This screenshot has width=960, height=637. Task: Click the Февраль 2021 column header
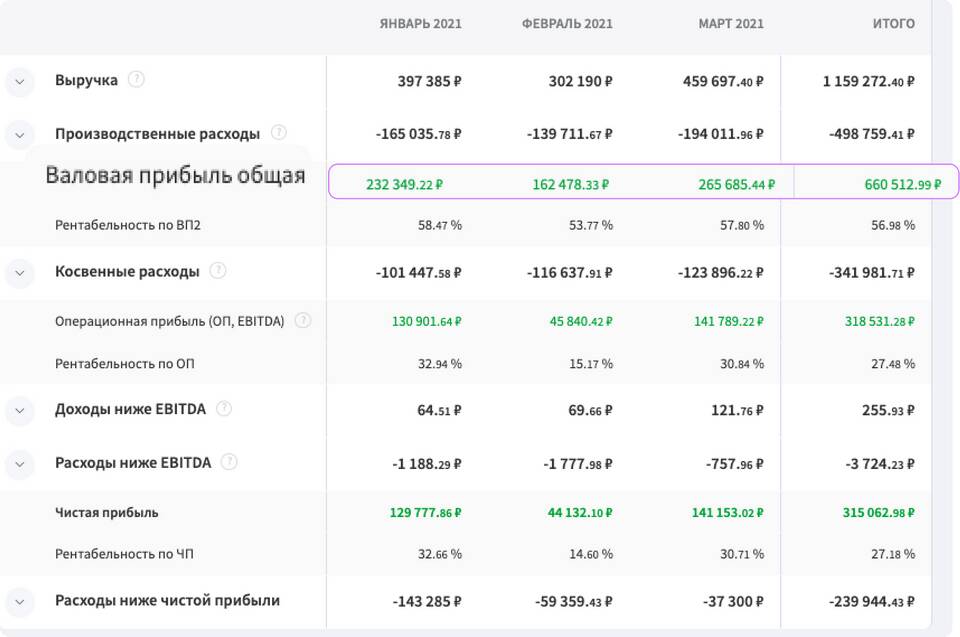point(567,24)
